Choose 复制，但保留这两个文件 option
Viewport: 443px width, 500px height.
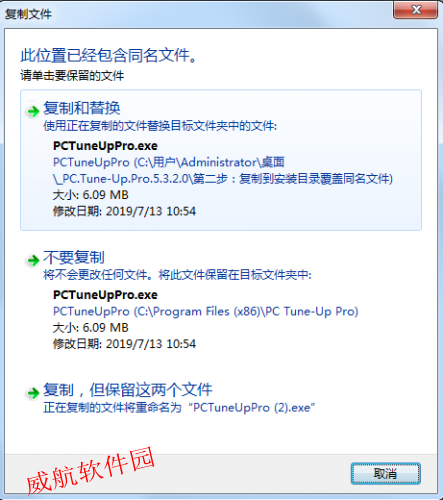pos(128,390)
